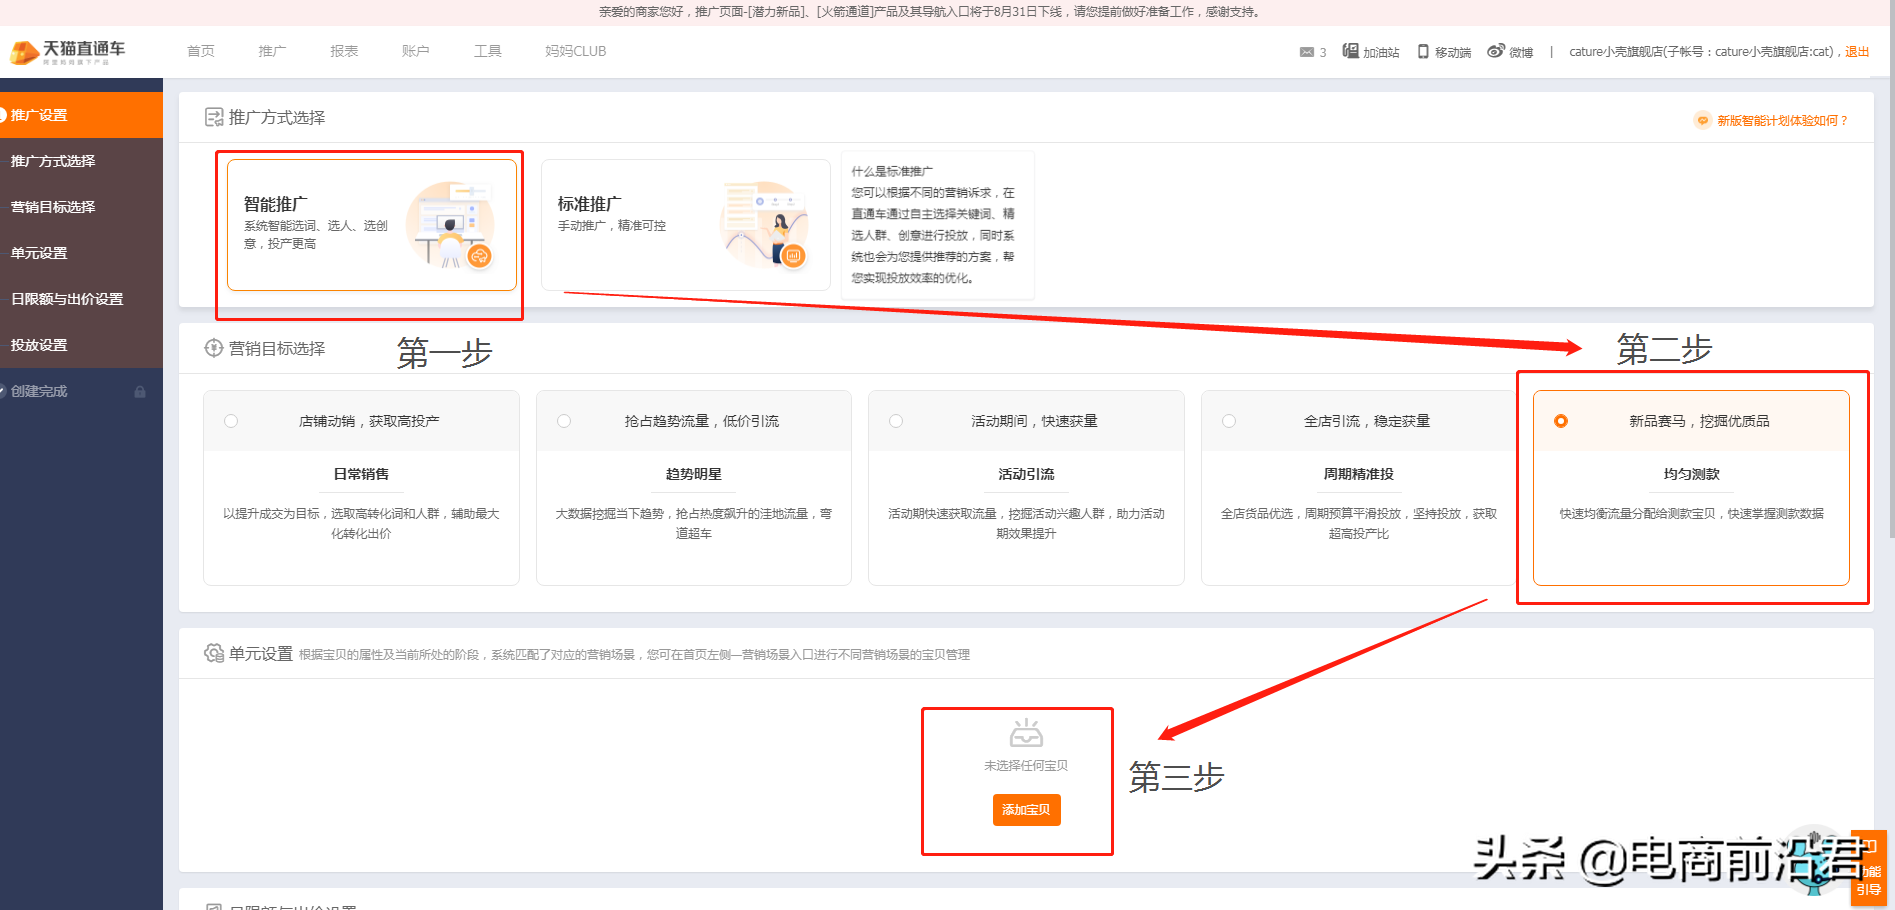Click the 添加宝贝 button
The height and width of the screenshot is (910, 1895).
[x=1026, y=810]
